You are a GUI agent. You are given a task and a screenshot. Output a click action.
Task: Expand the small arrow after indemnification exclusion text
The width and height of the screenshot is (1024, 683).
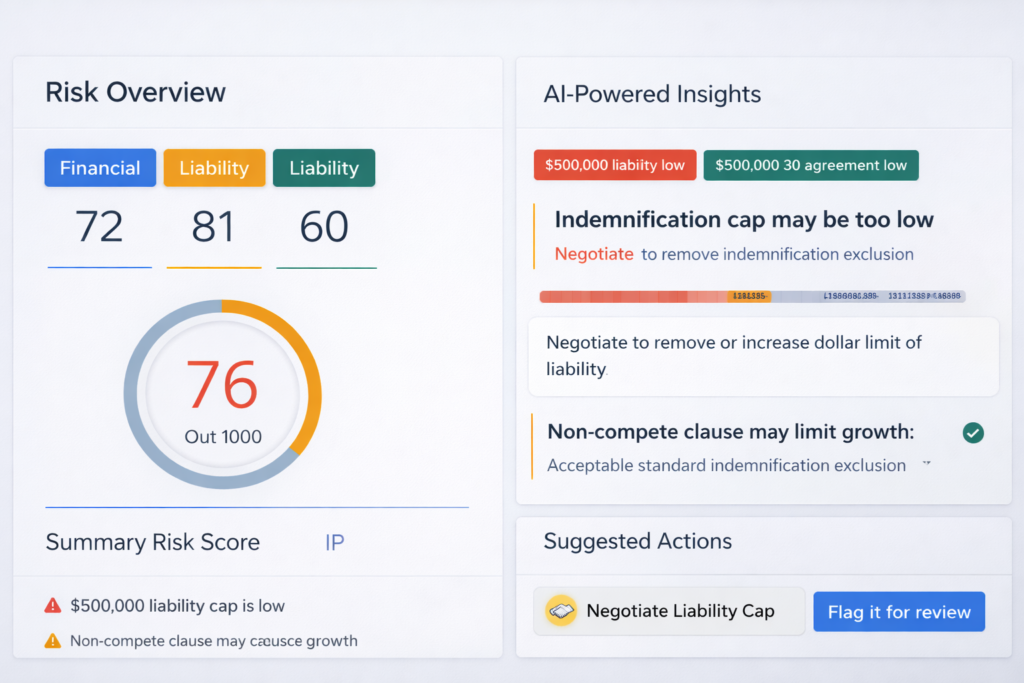pyautogui.click(x=926, y=464)
